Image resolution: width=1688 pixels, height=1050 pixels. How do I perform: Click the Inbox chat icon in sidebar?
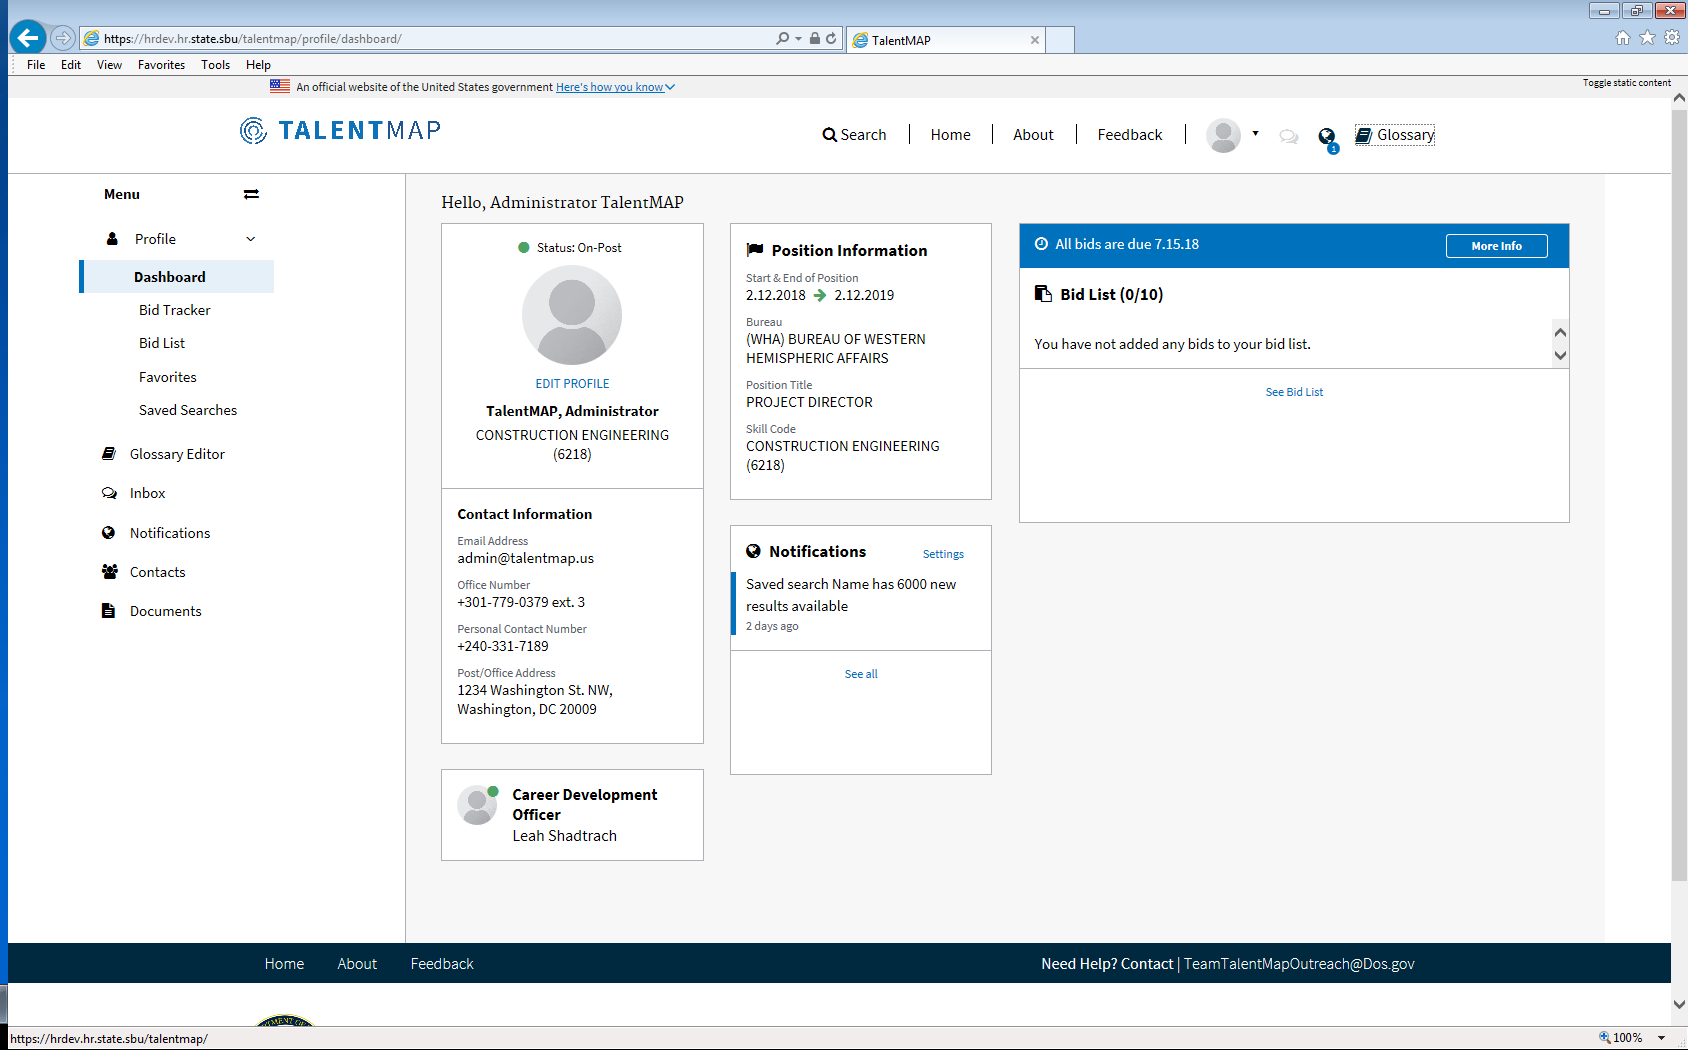[x=109, y=493]
